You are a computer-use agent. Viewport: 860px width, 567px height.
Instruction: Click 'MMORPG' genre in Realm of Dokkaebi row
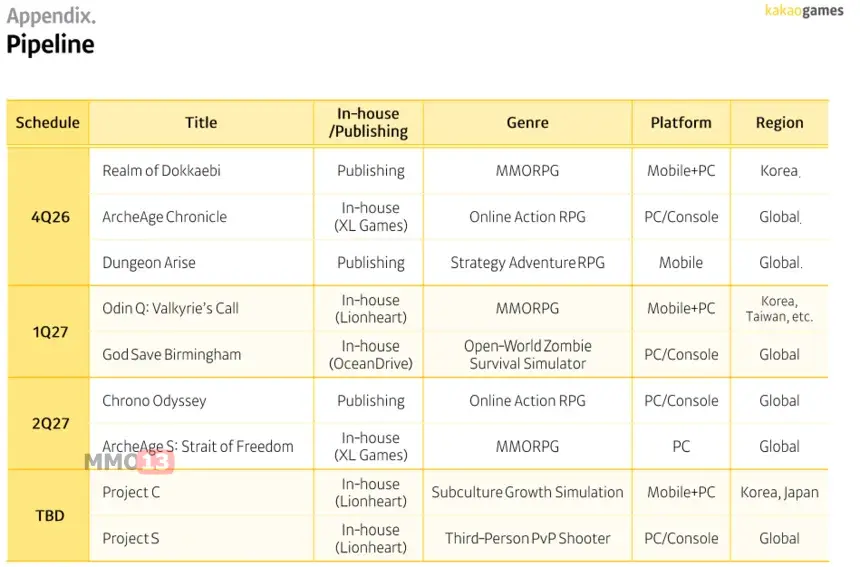(x=527, y=171)
